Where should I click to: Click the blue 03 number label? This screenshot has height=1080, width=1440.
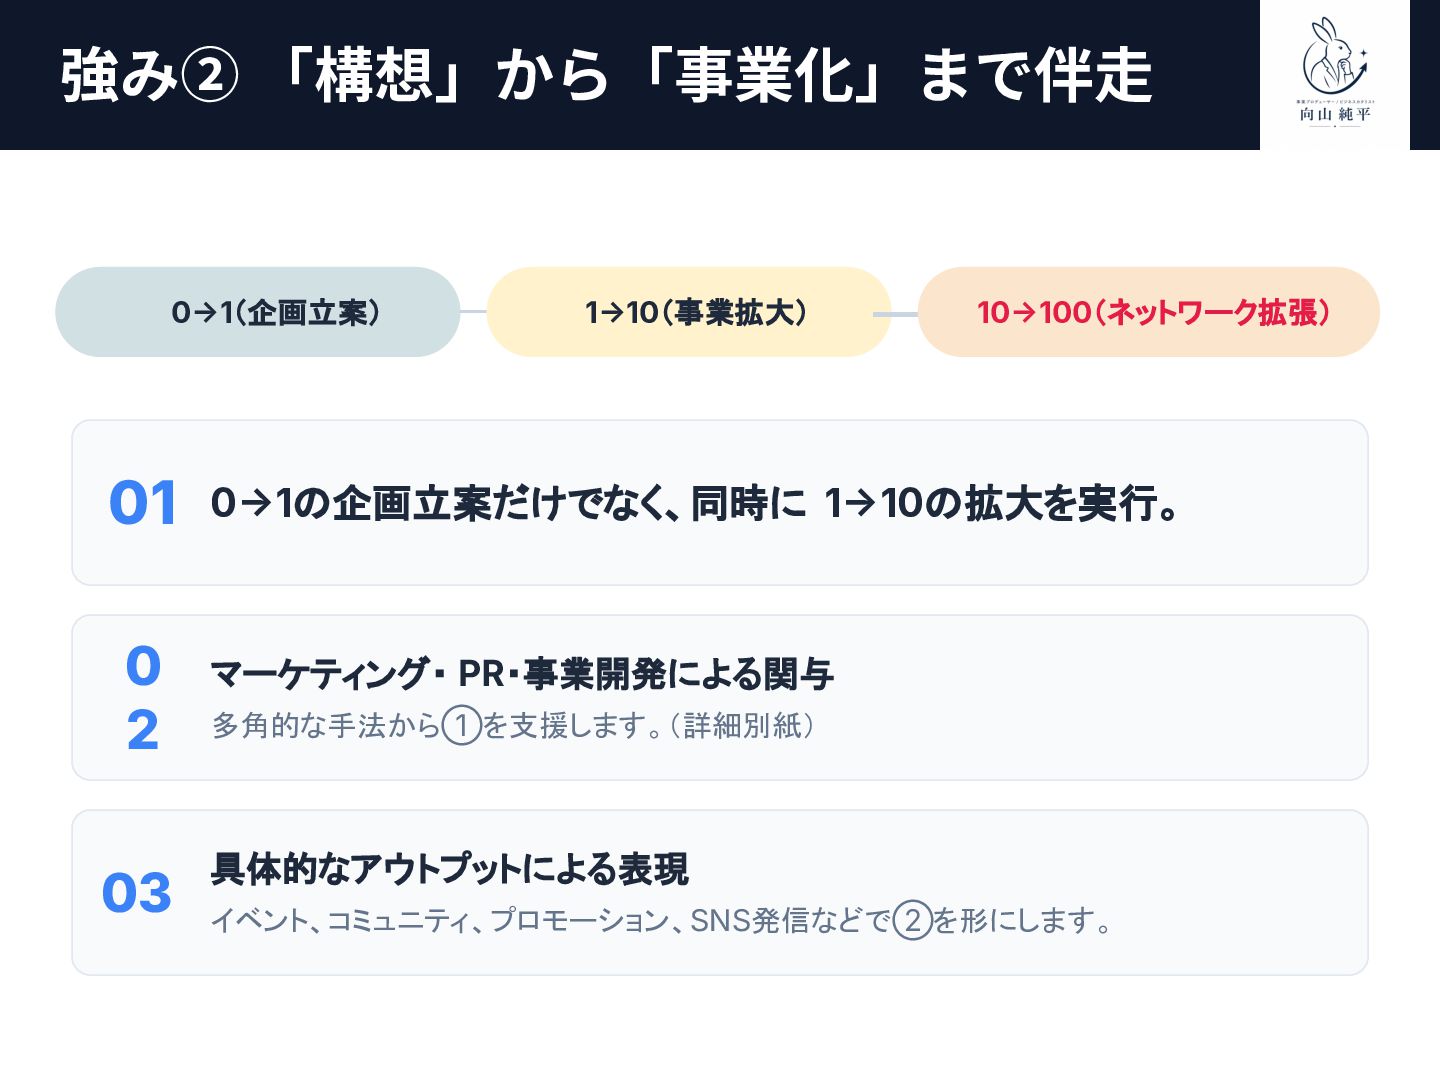click(137, 893)
